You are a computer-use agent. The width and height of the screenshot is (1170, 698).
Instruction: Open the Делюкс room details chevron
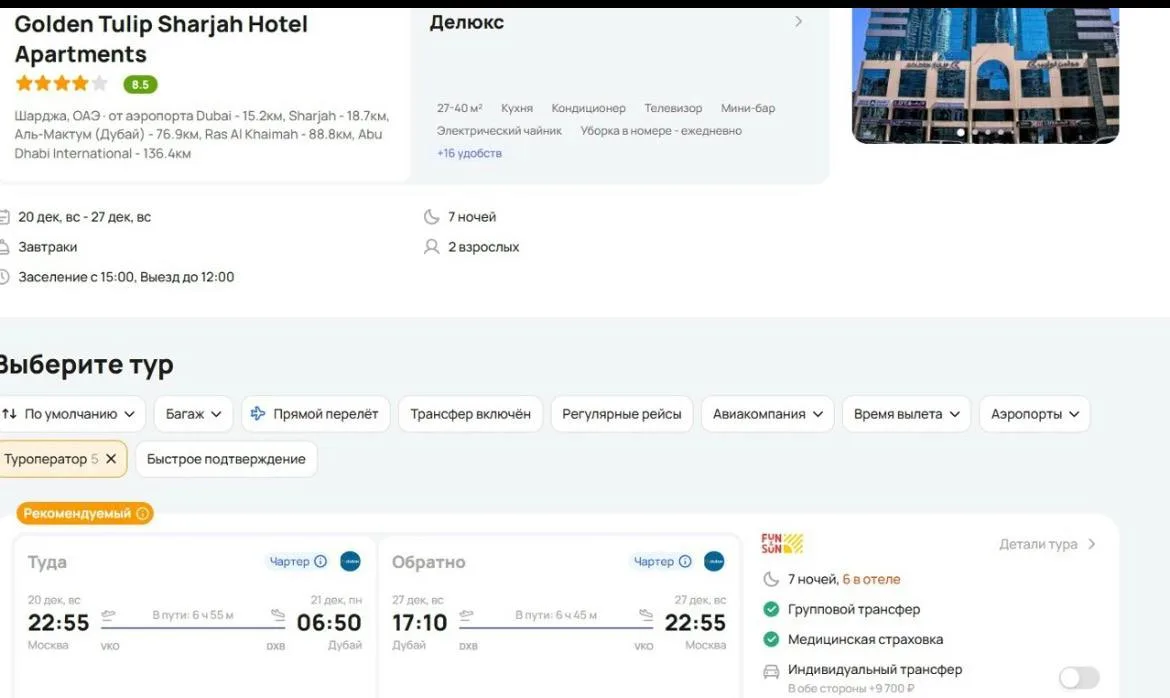(798, 22)
